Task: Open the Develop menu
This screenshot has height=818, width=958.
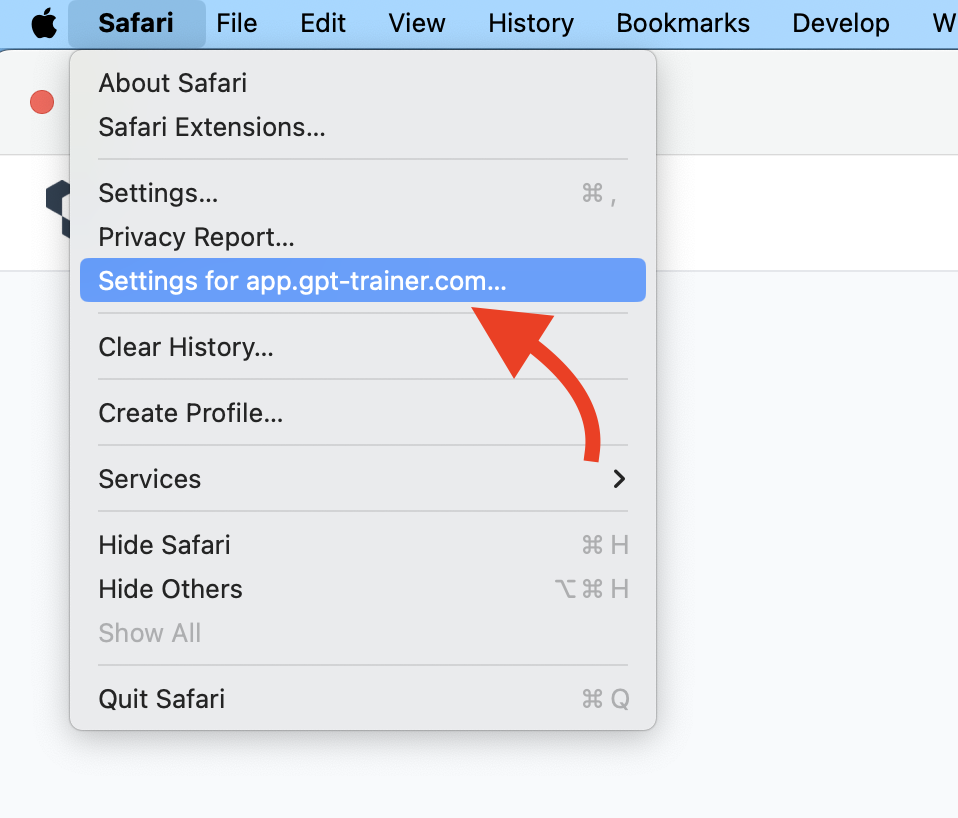Action: point(841,24)
